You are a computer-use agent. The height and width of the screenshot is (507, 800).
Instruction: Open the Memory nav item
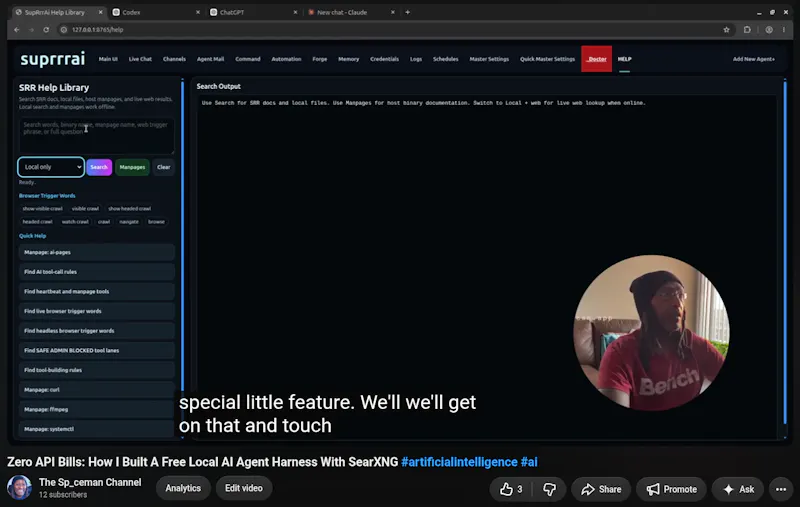(x=348, y=59)
